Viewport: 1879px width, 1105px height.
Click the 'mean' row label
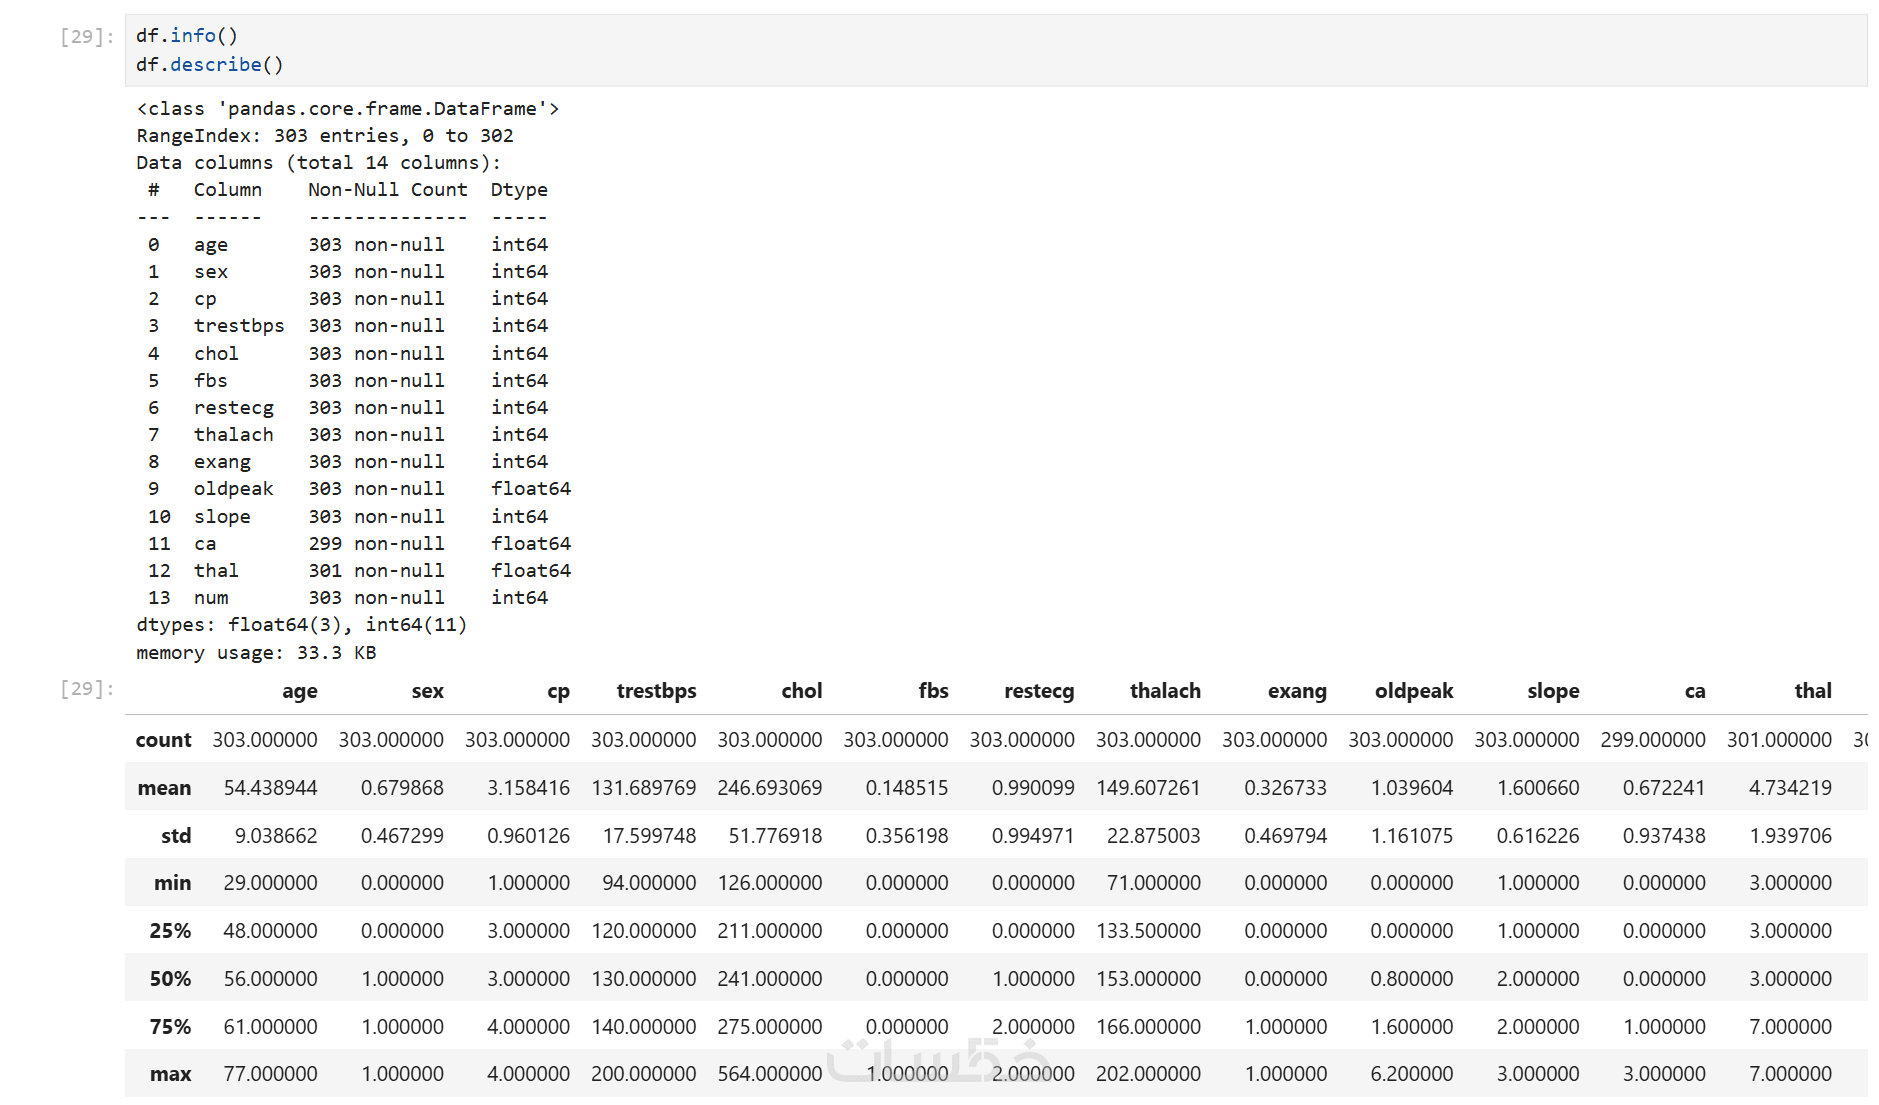(x=164, y=788)
